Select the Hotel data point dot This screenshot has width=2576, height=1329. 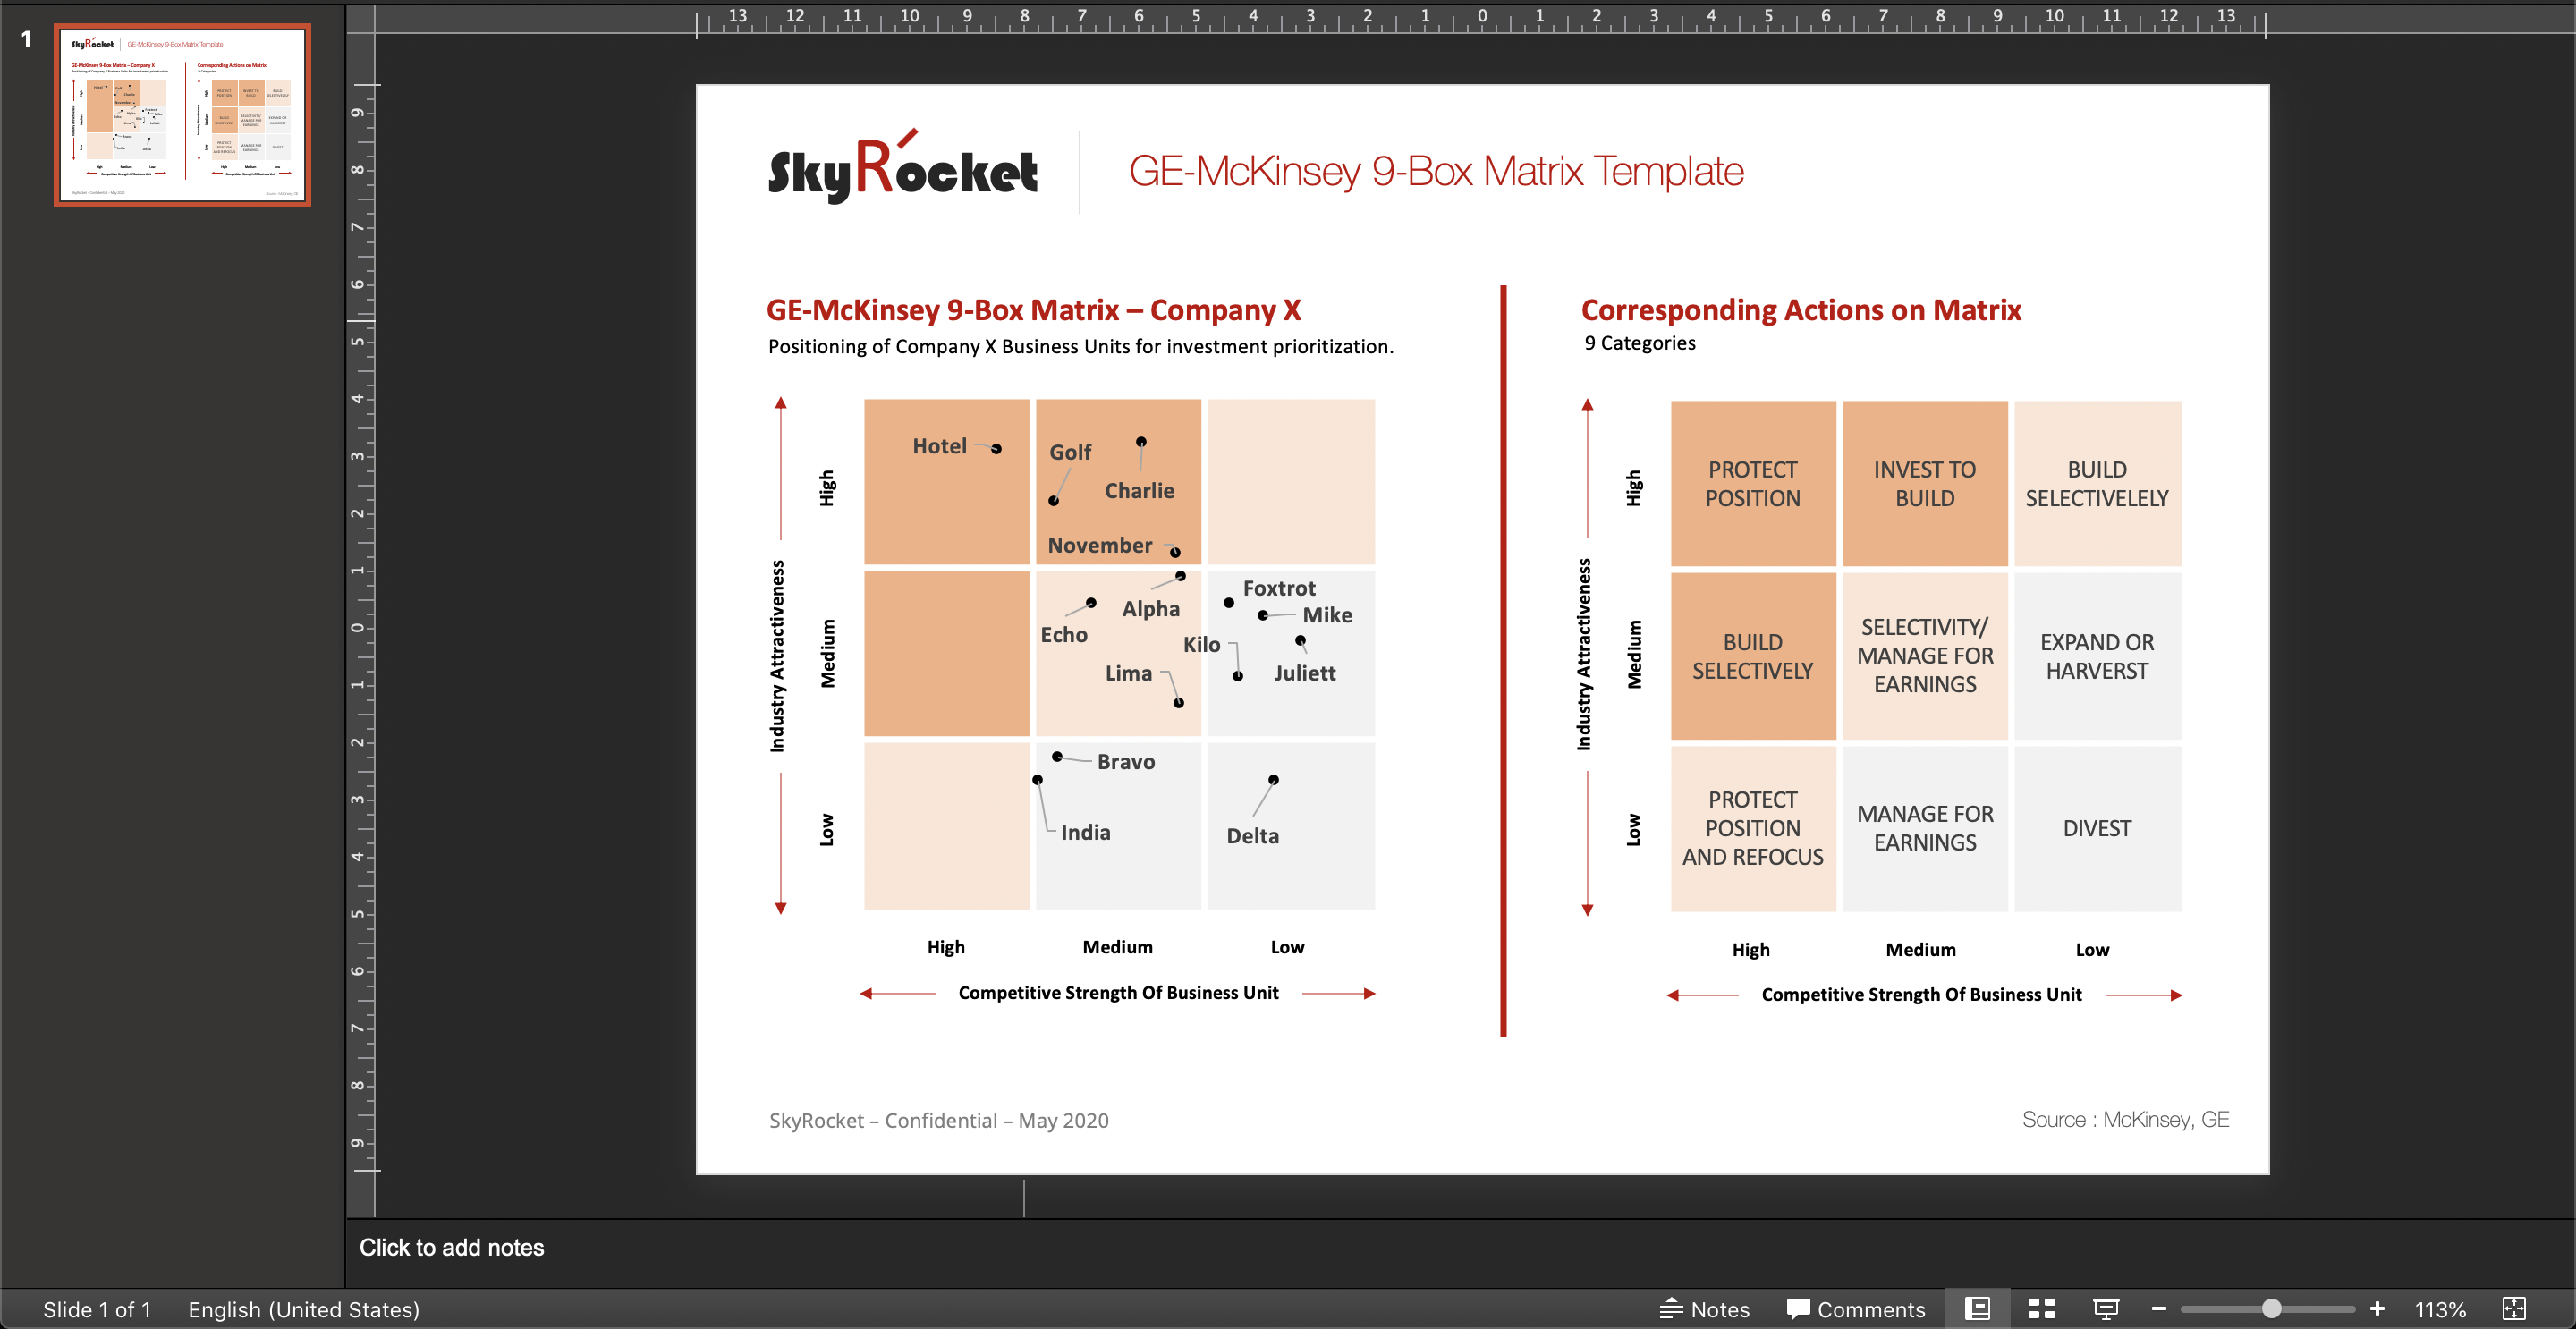(x=996, y=449)
